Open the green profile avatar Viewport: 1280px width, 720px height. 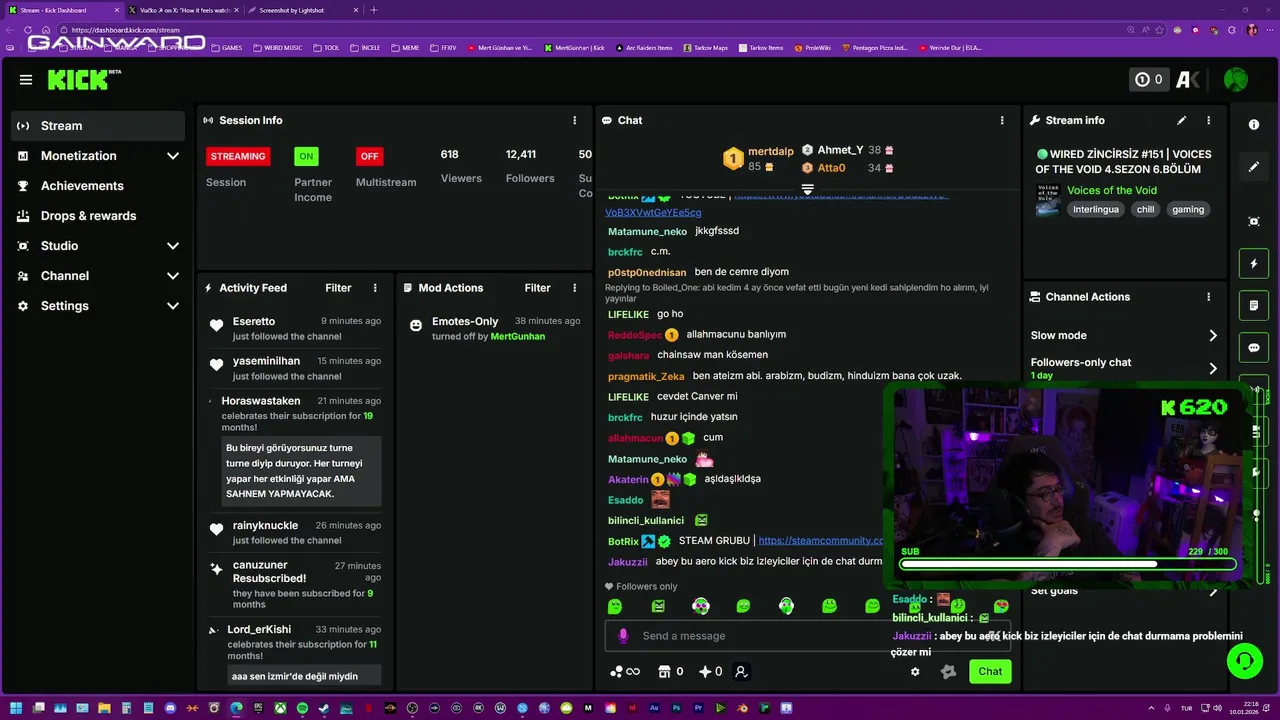(x=1236, y=80)
